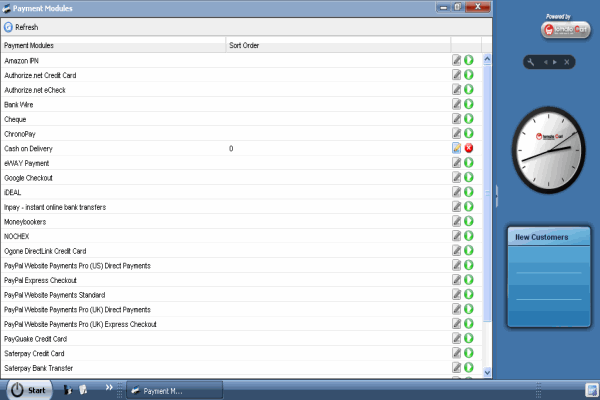The height and width of the screenshot is (400, 600).
Task: Close the gadget toolbar with X icon
Action: (x=567, y=62)
